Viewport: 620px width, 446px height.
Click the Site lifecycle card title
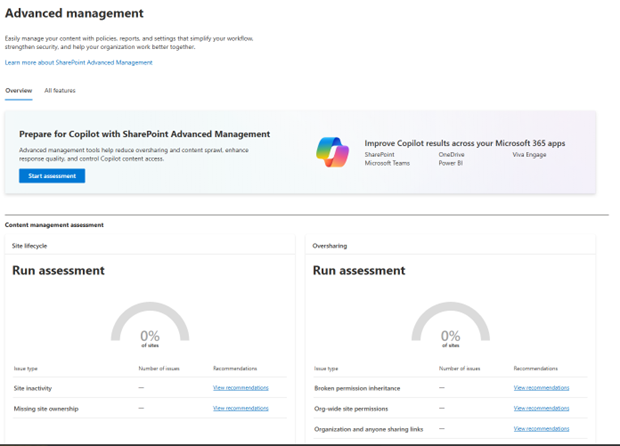coord(29,246)
